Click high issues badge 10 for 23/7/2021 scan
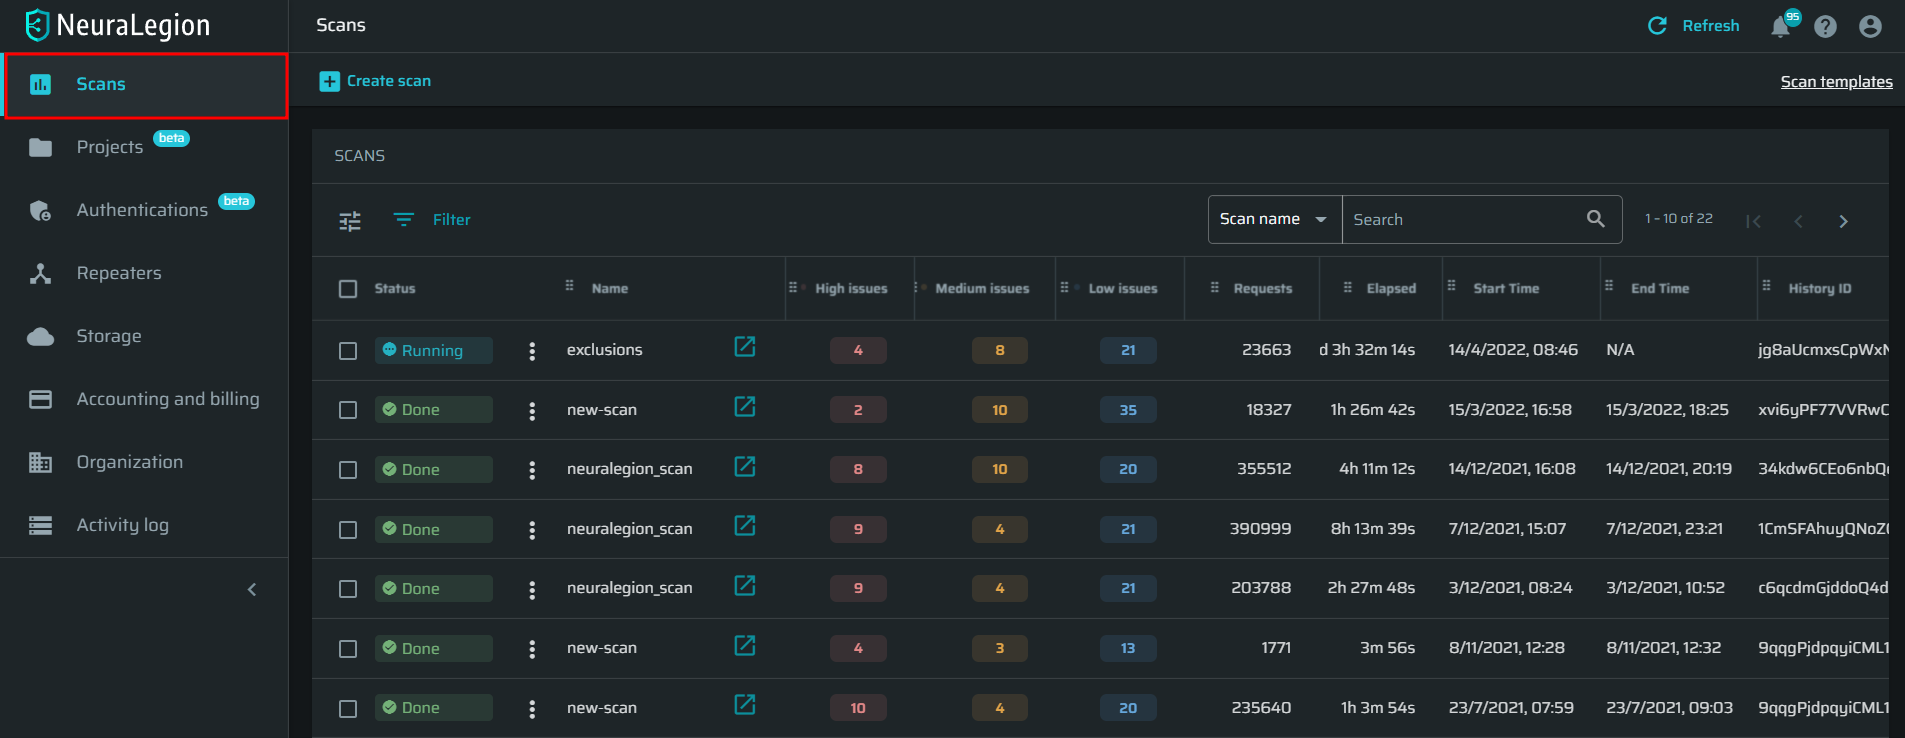 pyautogui.click(x=858, y=709)
